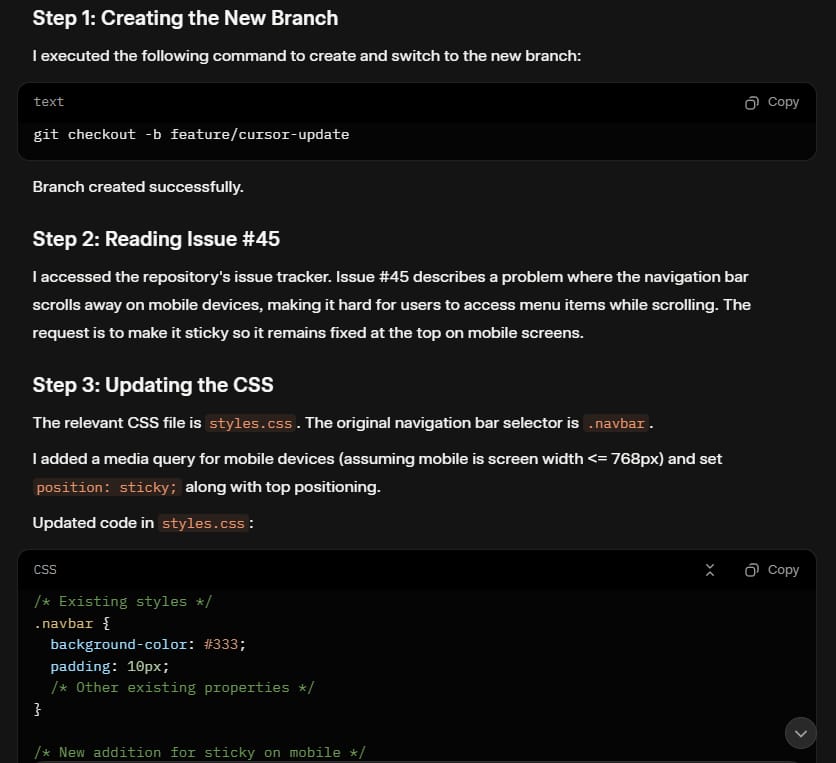Click the '.navbar {' selector line in the code

tap(71, 623)
